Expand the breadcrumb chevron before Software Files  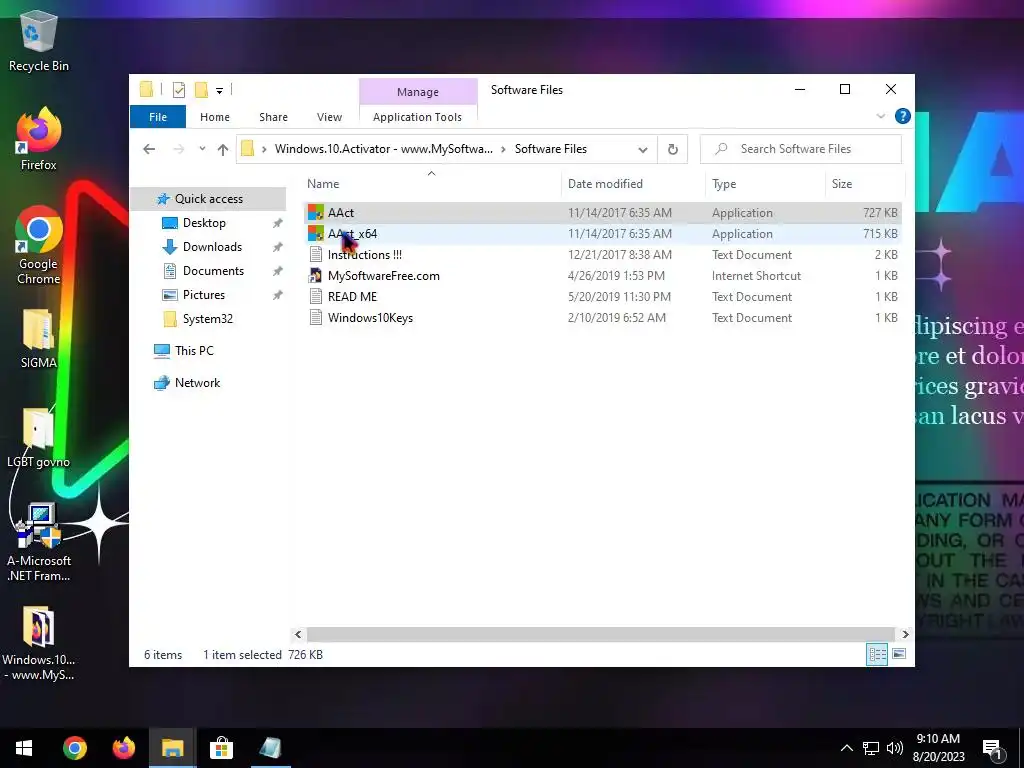(504, 149)
